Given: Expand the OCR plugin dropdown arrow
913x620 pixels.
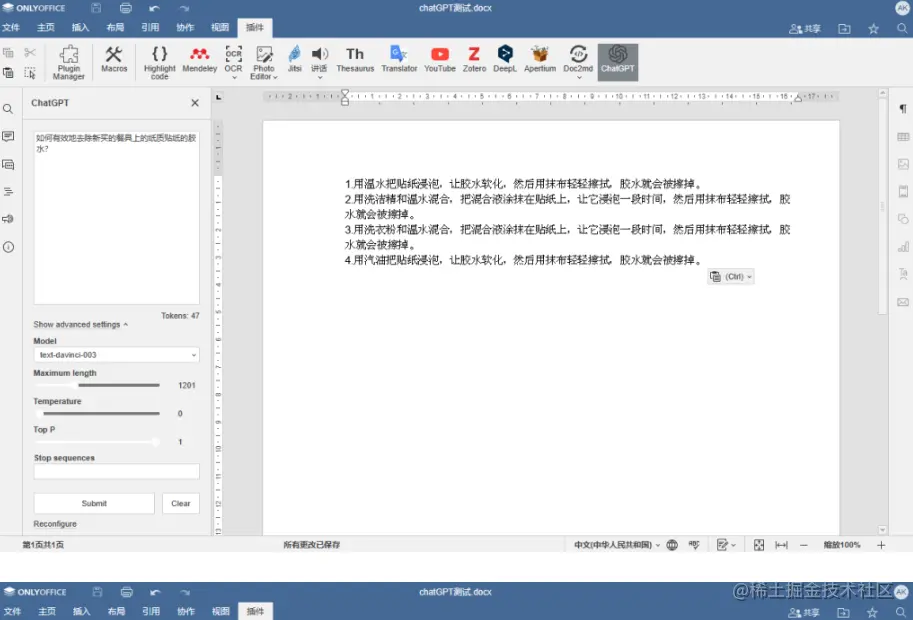Looking at the screenshot, I should click(x=233, y=77).
